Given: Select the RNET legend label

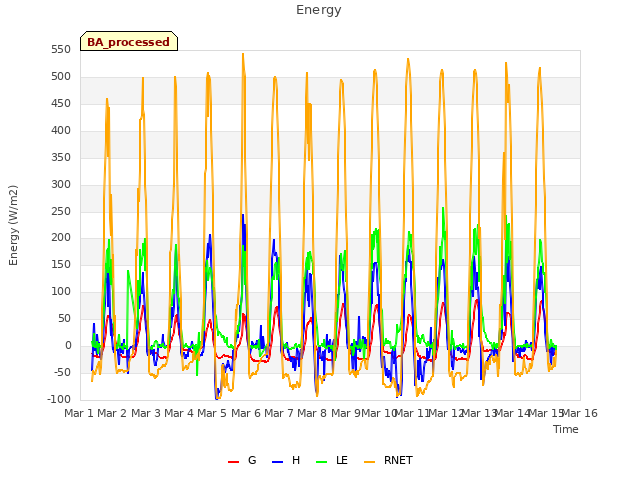Looking at the screenshot, I should pos(398,460).
